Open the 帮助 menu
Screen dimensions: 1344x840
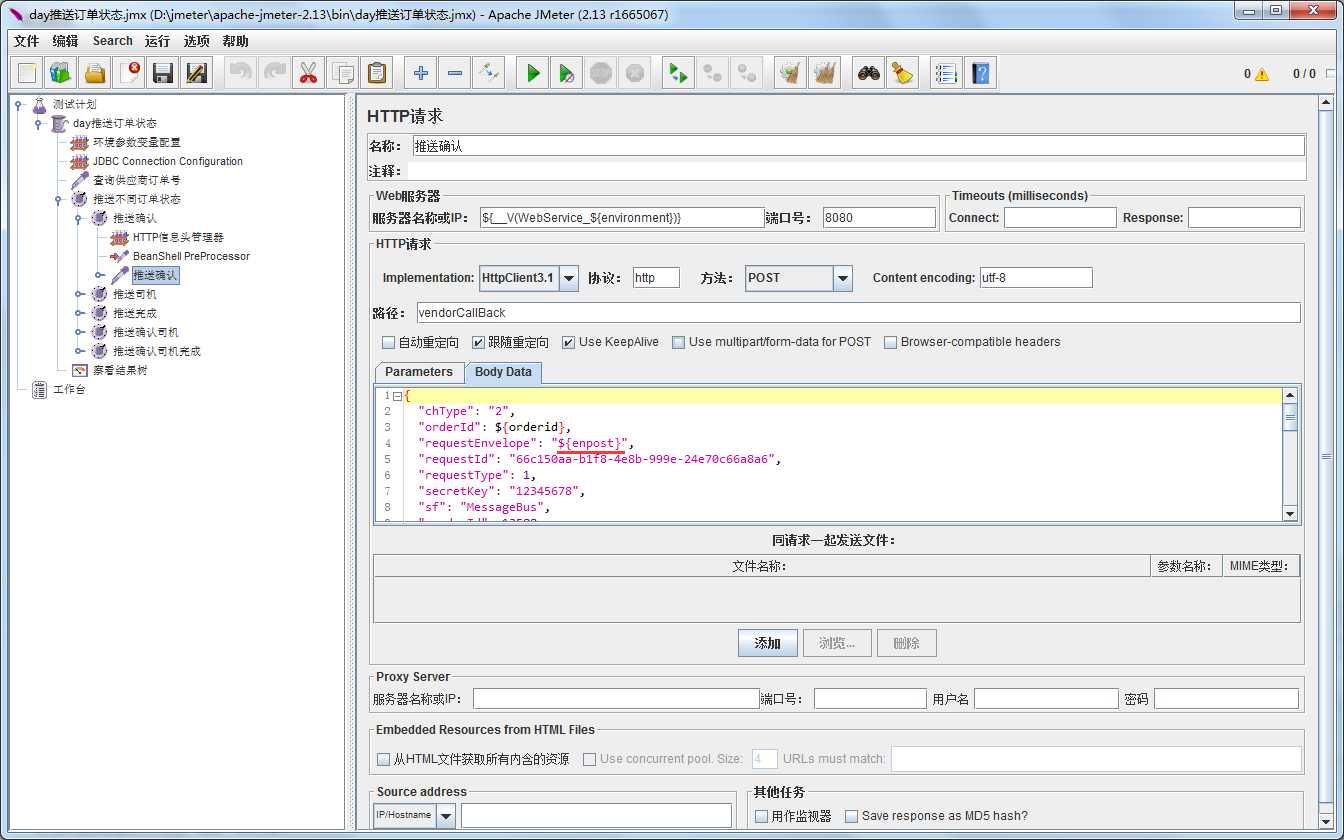[x=236, y=41]
